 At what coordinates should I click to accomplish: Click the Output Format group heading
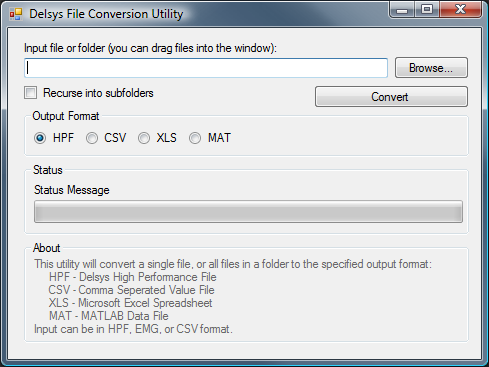click(66, 116)
